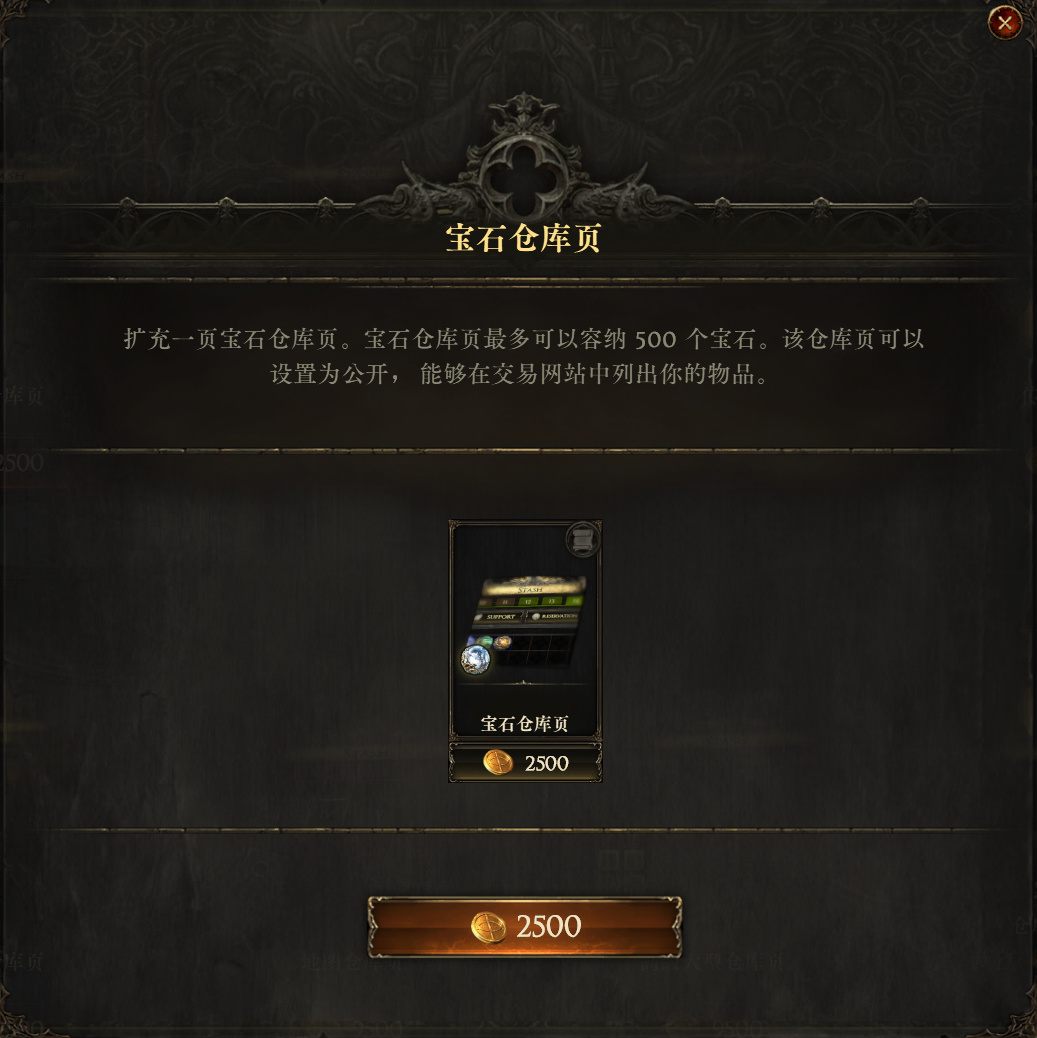
Task: Select brown stash tab 11 in the preview
Action: 505,602
